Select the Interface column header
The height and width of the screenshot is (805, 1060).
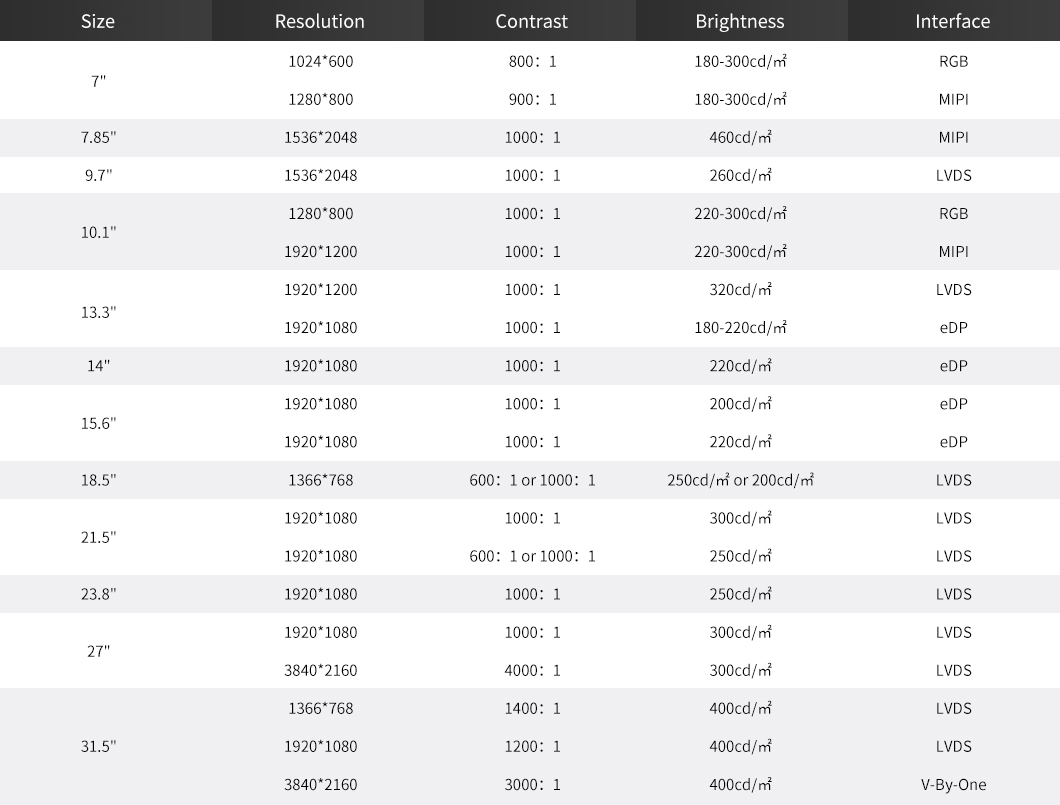point(953,21)
